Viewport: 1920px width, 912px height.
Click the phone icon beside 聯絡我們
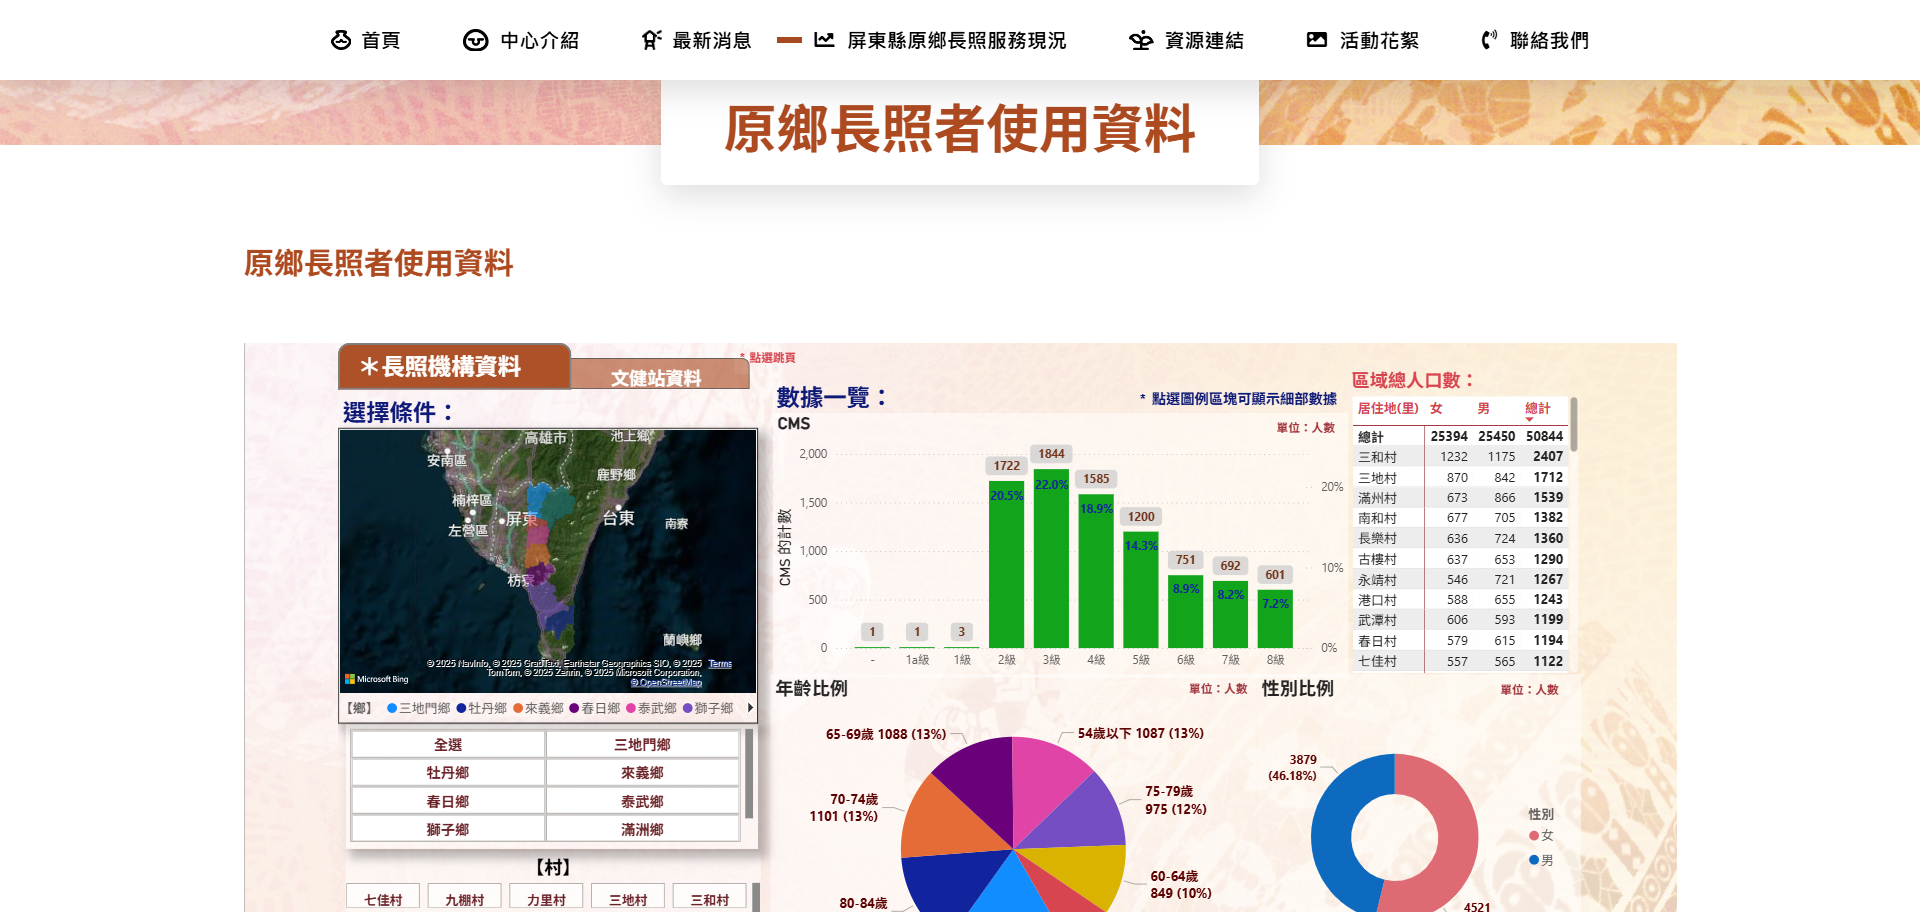tap(1489, 40)
